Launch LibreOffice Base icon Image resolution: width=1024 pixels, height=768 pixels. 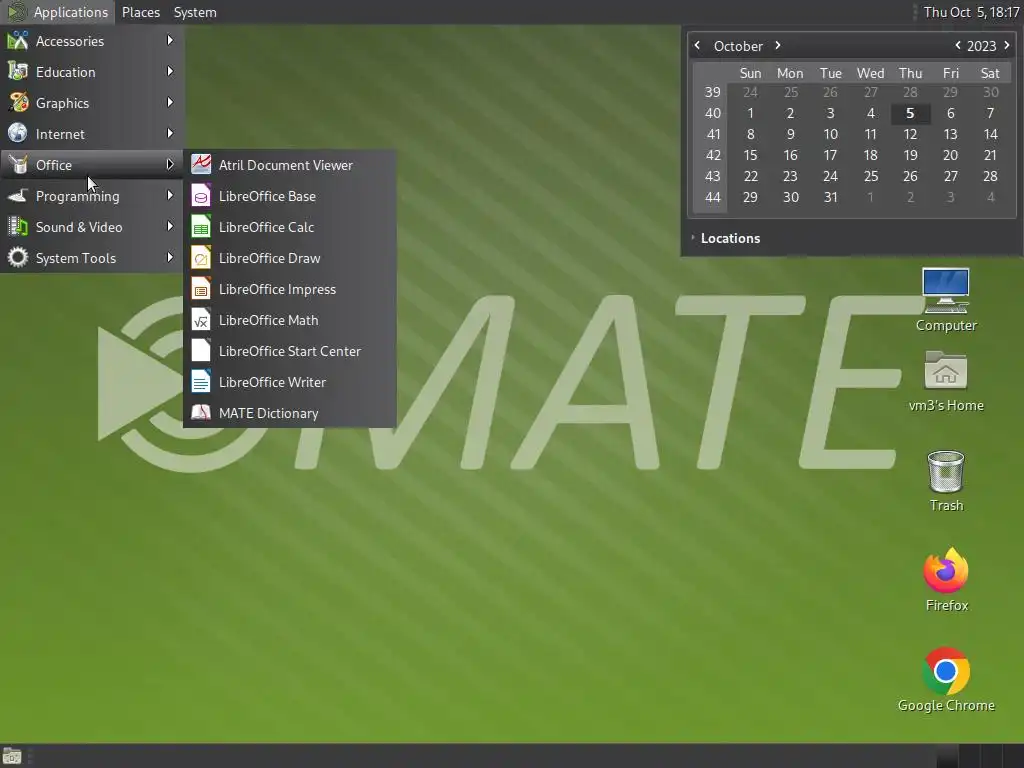pyautogui.click(x=200, y=196)
